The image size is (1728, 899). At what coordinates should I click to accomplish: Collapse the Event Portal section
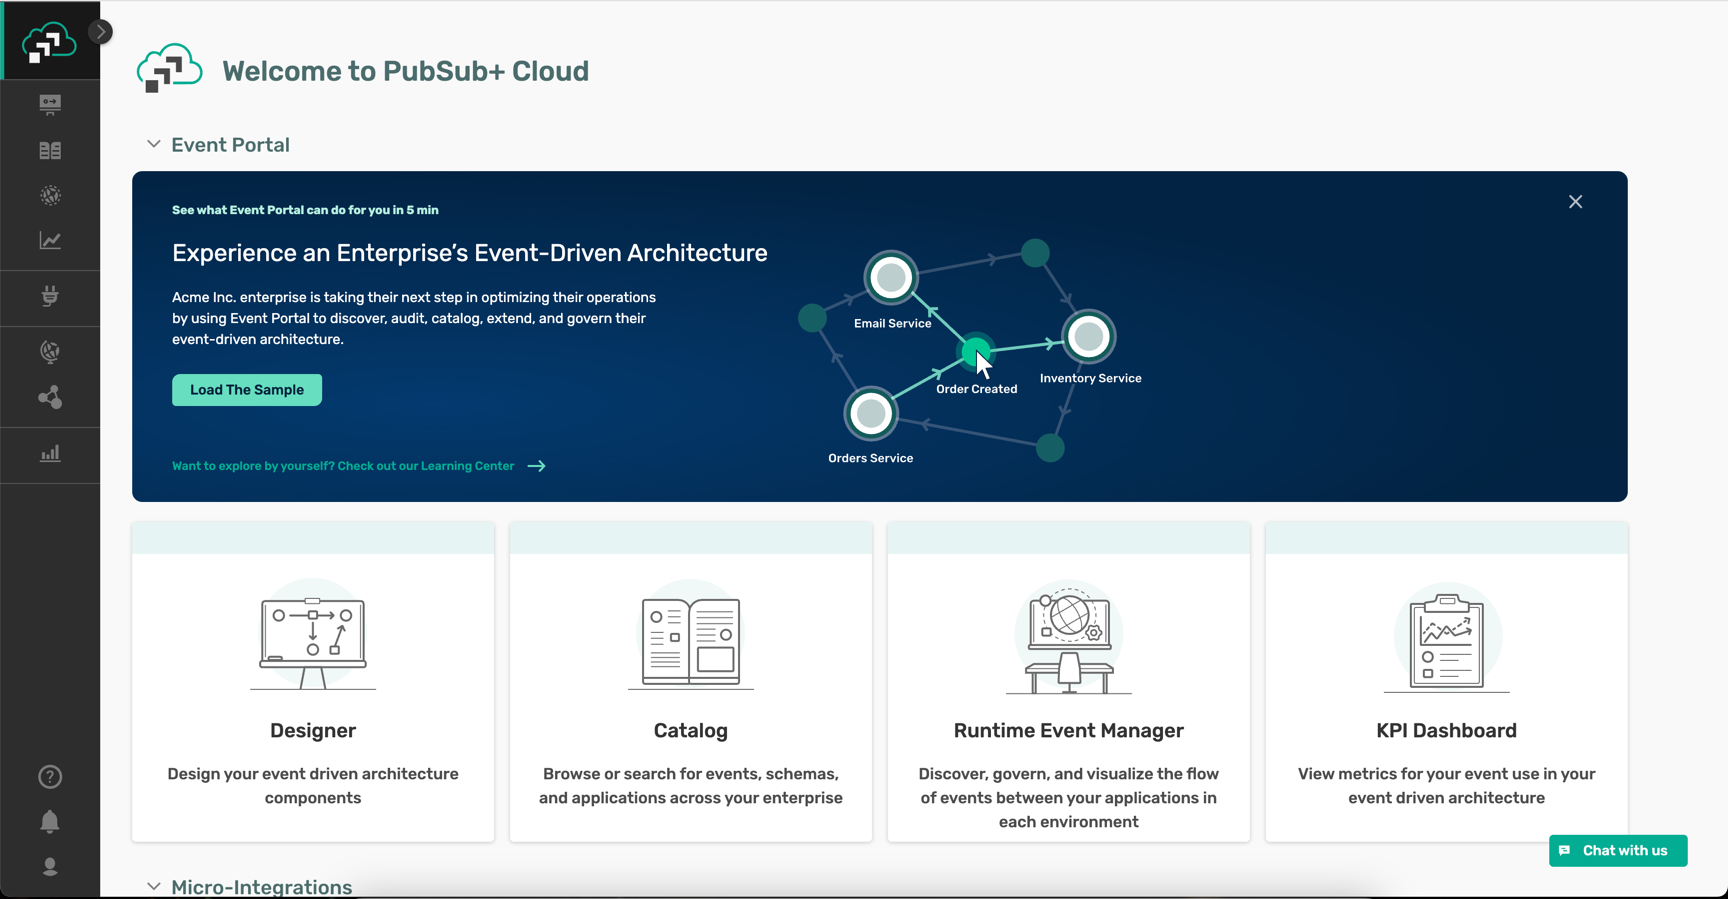pos(153,145)
